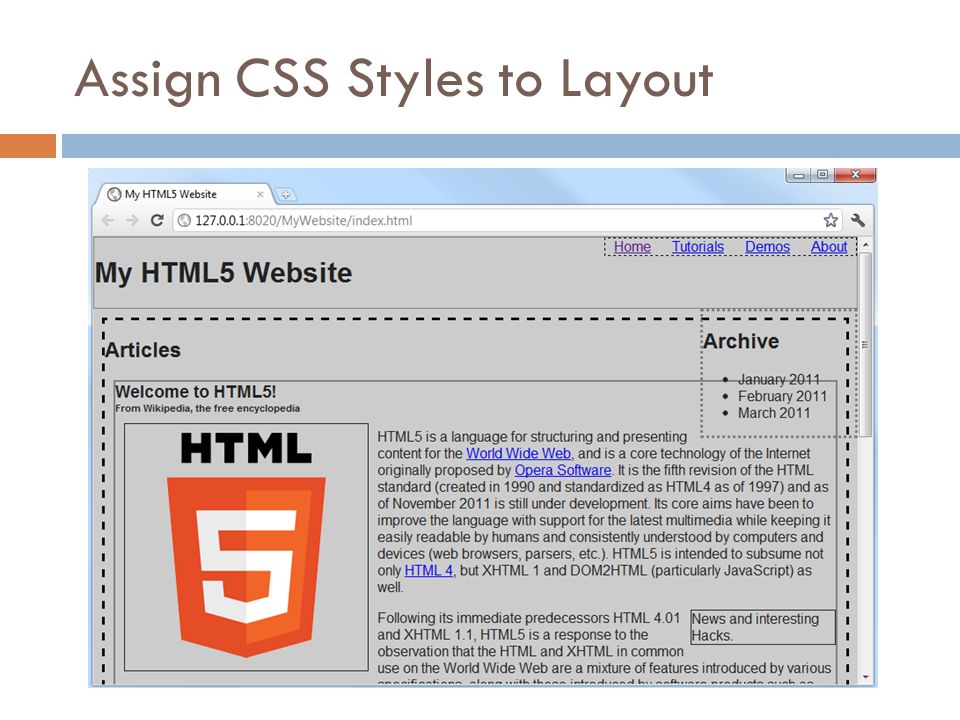Reload the page with the refresh icon

(157, 220)
